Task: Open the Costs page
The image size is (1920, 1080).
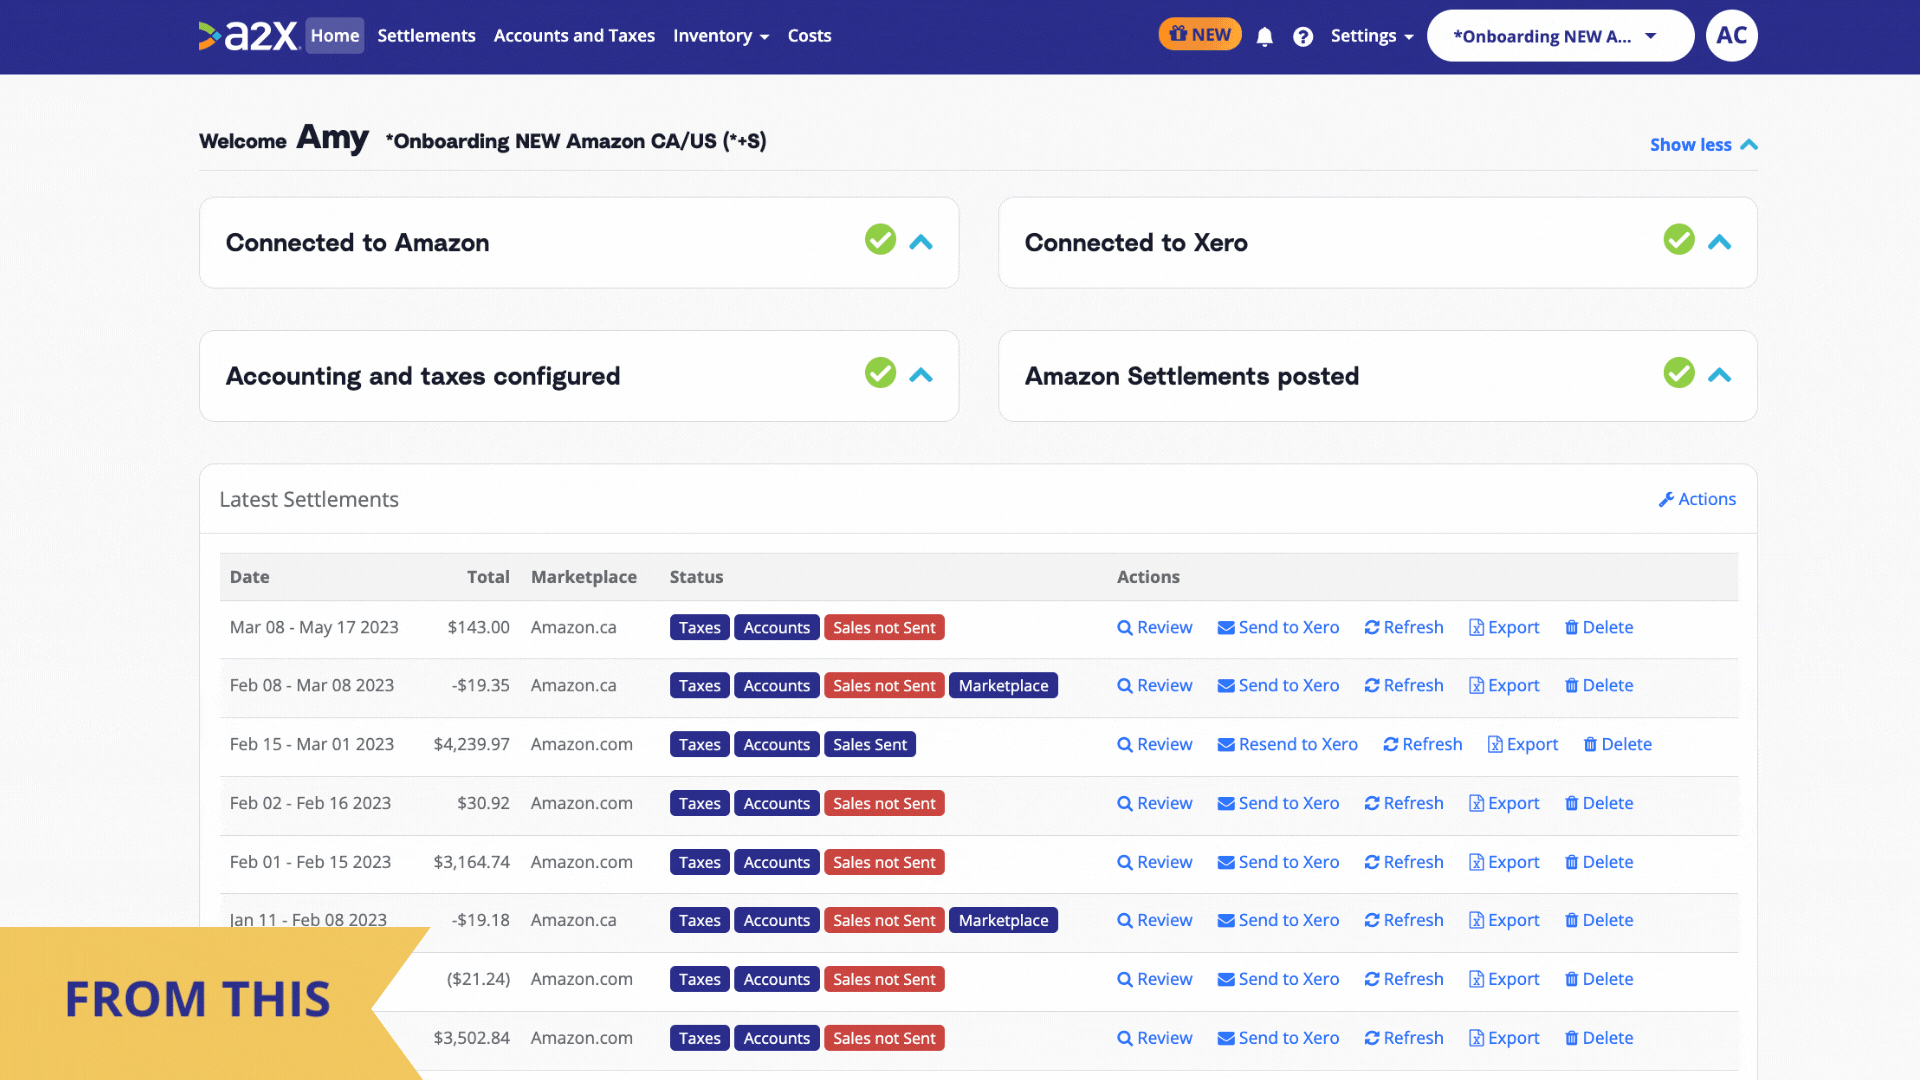Action: (x=809, y=36)
